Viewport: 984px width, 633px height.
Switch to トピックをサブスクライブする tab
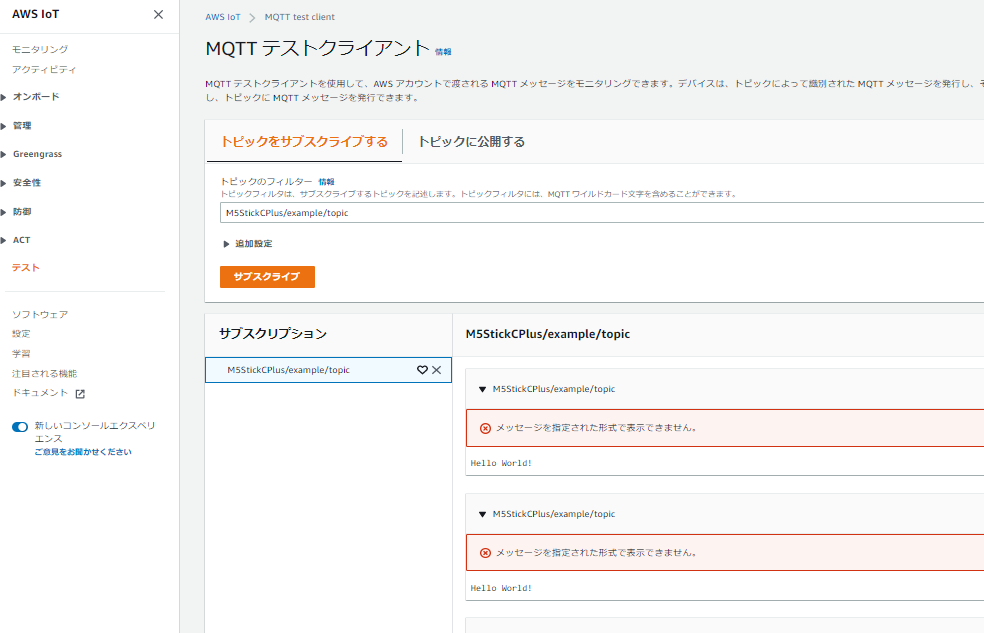[x=304, y=142]
